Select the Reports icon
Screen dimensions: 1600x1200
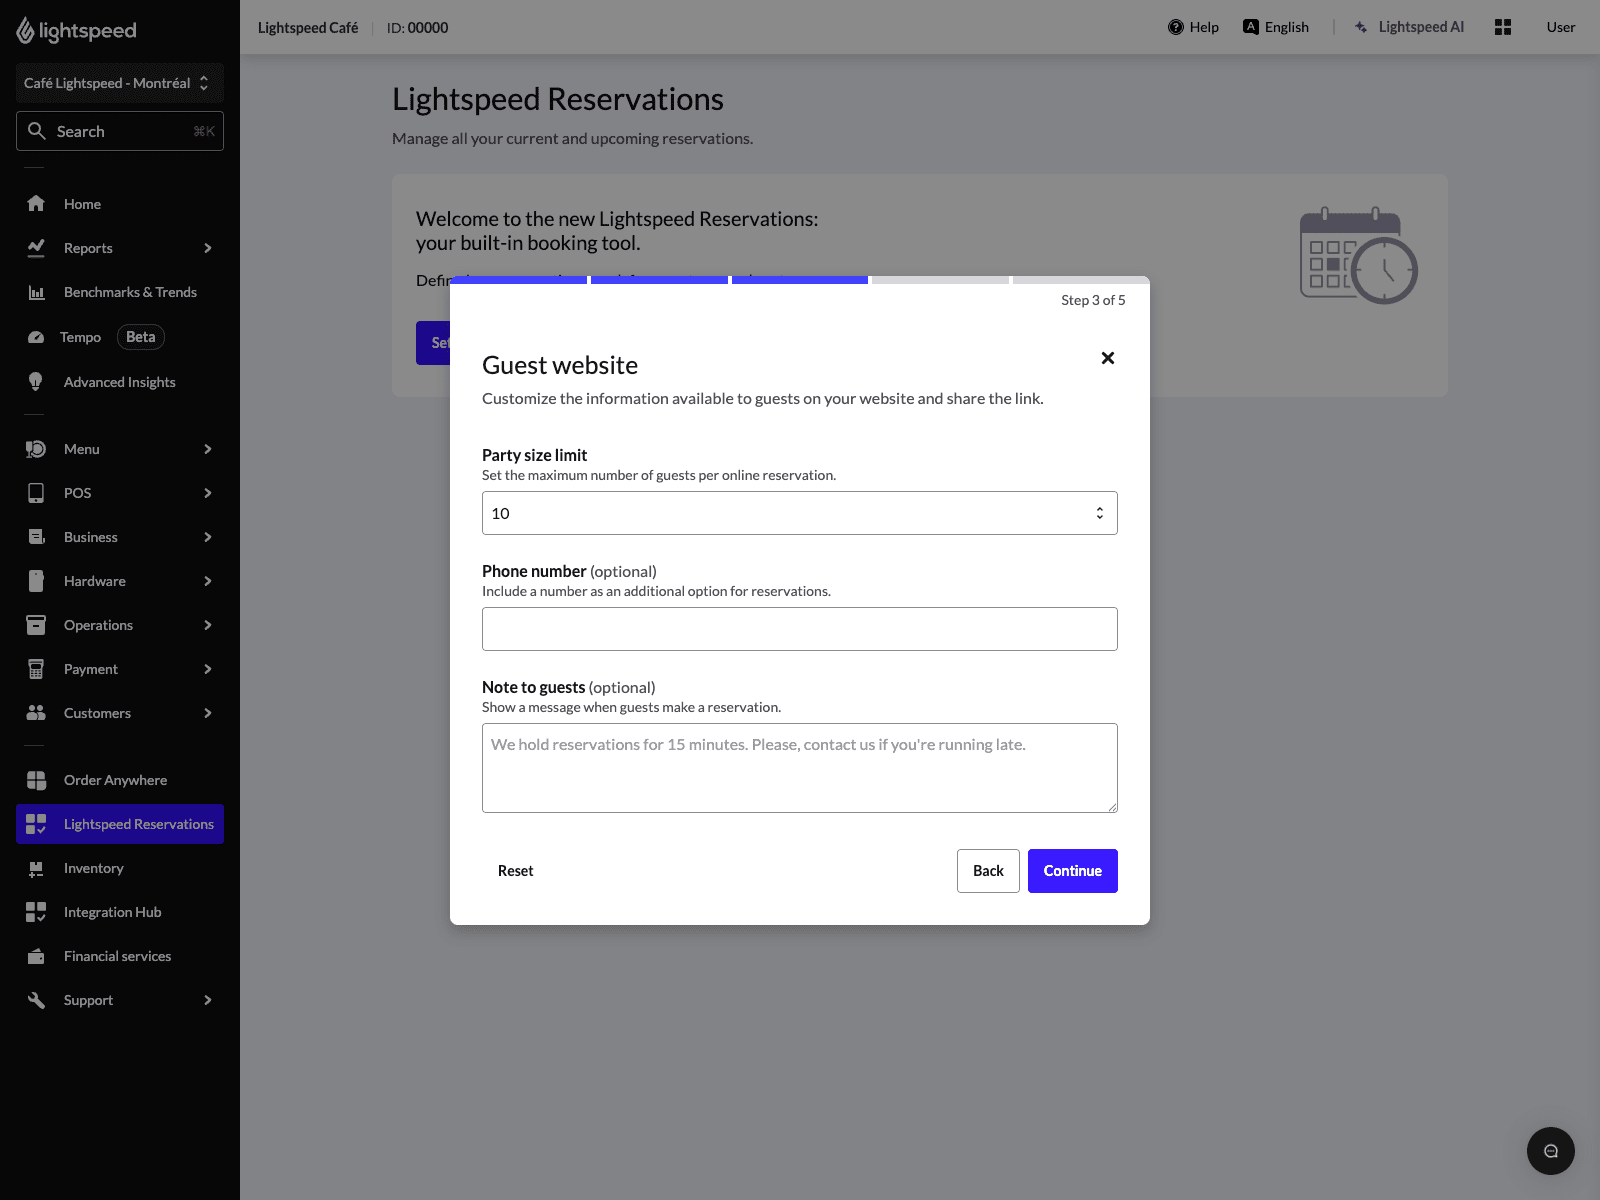(x=36, y=247)
